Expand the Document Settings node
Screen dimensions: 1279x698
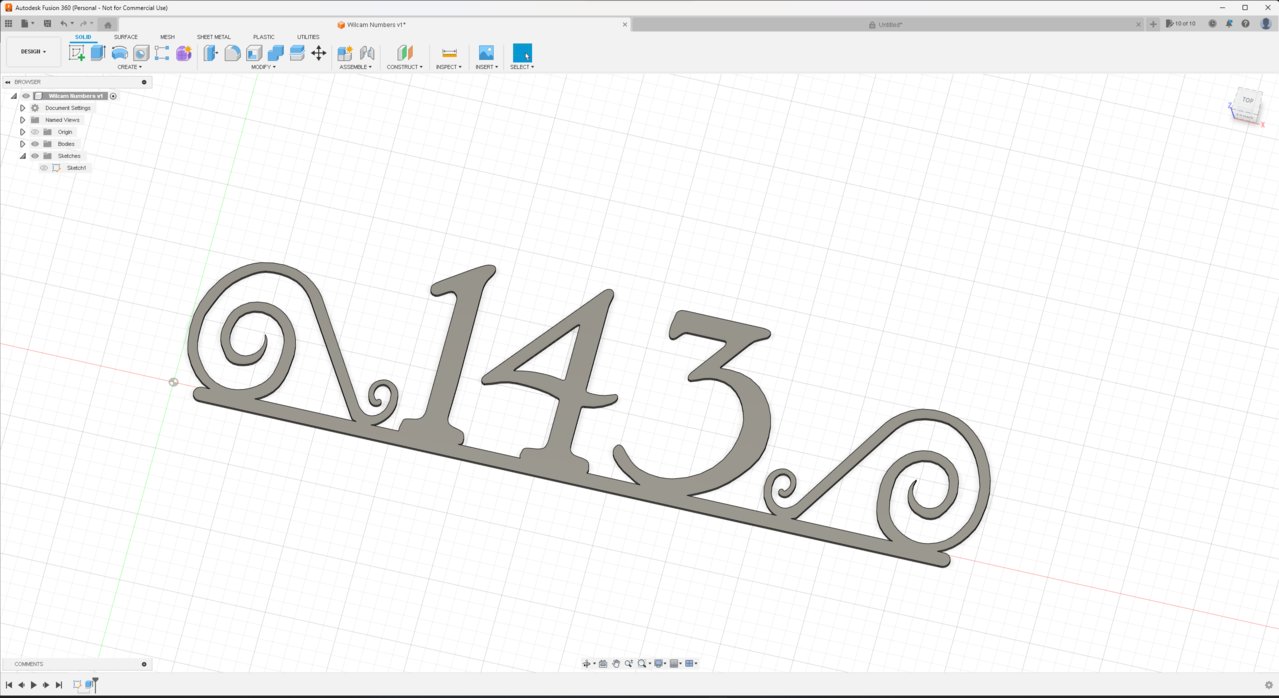[x=22, y=108]
